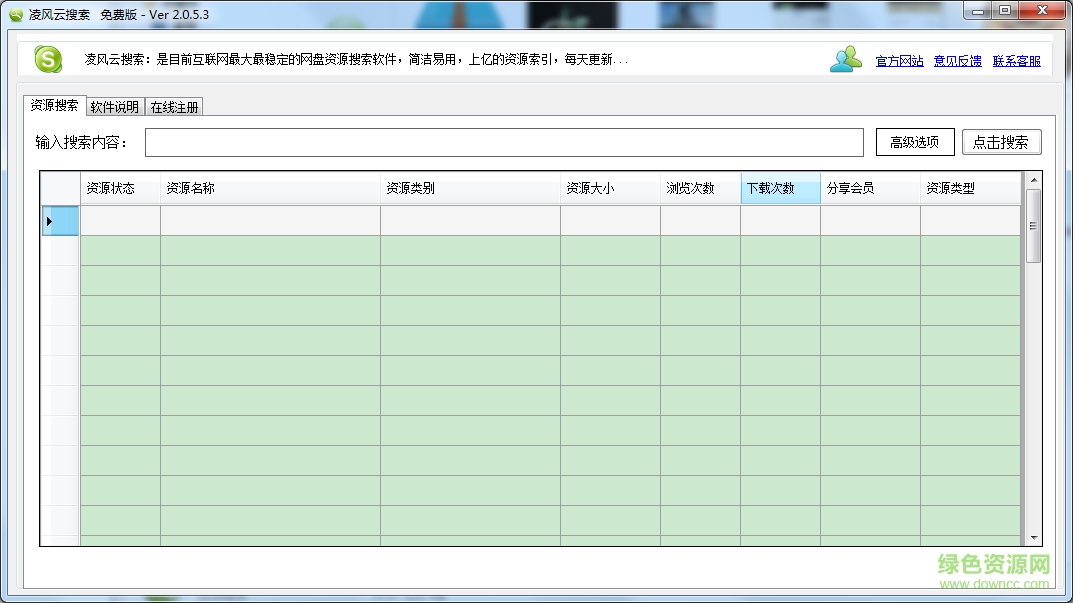1073x603 pixels.
Task: Open the 官方网站 link
Action: [x=898, y=60]
